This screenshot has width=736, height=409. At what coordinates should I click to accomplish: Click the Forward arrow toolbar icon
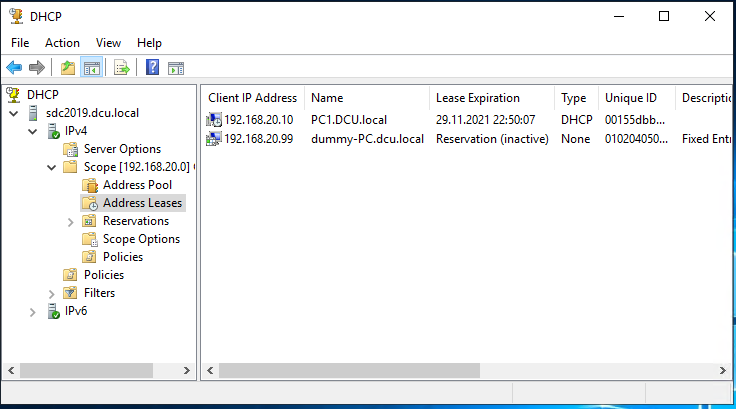[x=36, y=68]
